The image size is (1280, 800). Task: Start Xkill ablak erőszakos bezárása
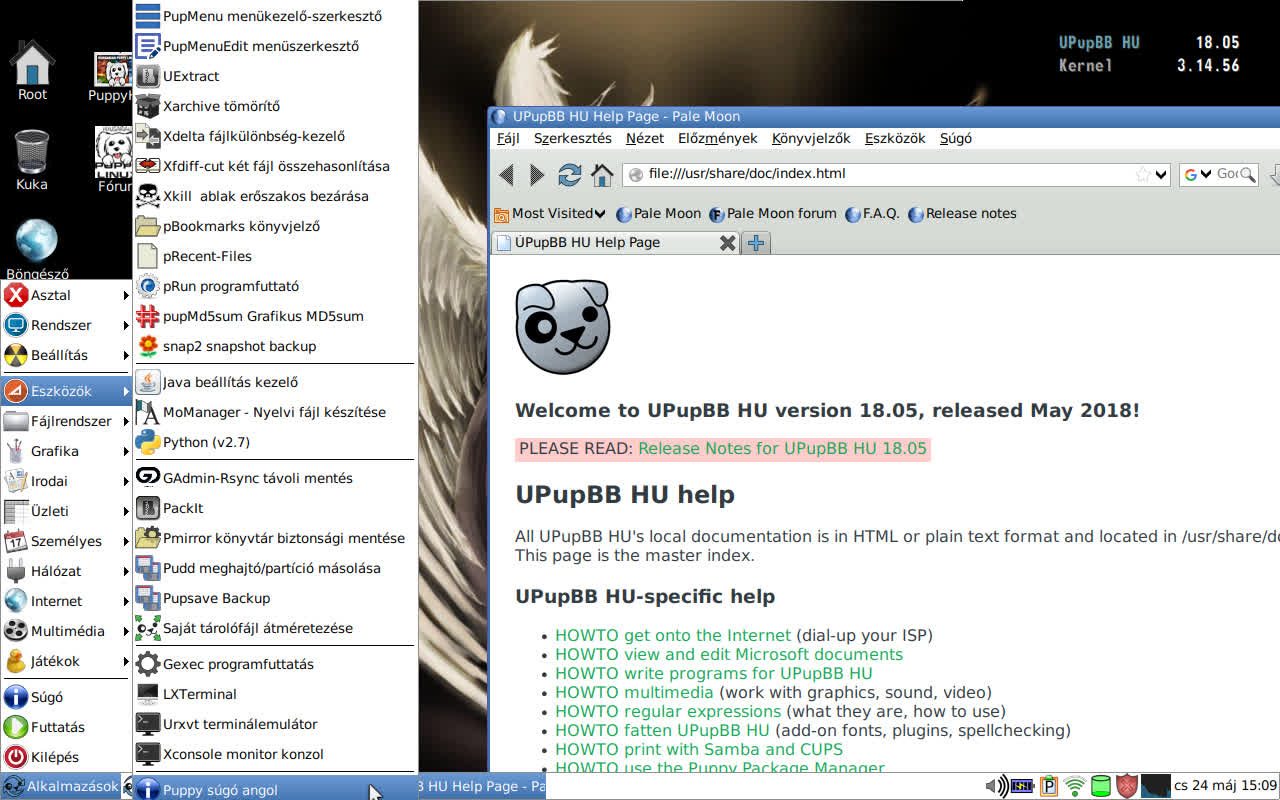(276, 196)
